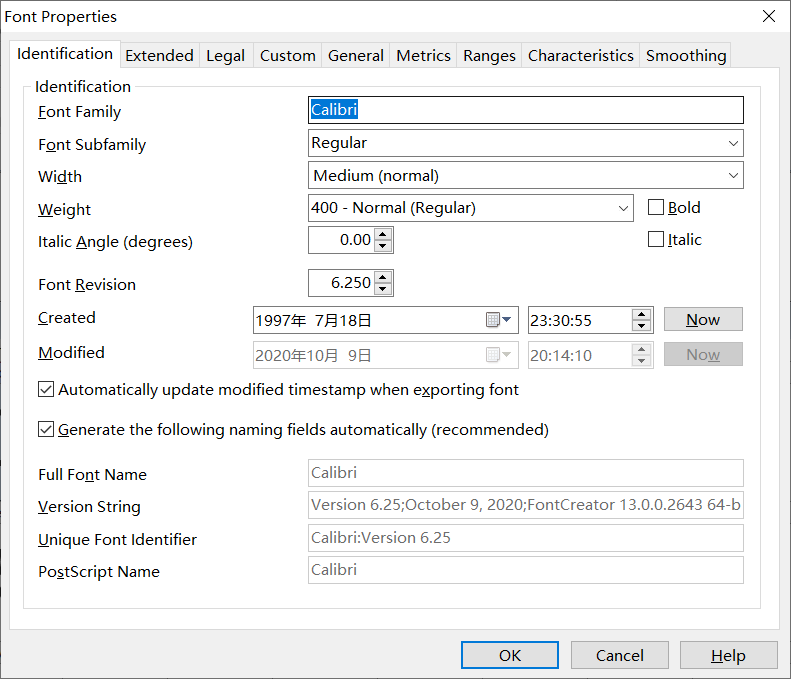Screen dimensions: 791x679
Task: Click the Version String field
Action: (526, 505)
